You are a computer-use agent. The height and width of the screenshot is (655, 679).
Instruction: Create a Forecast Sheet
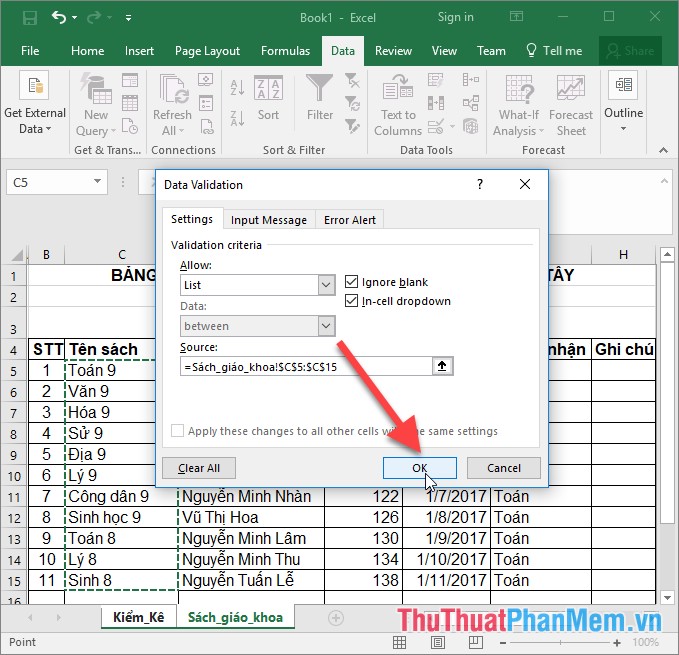click(570, 105)
